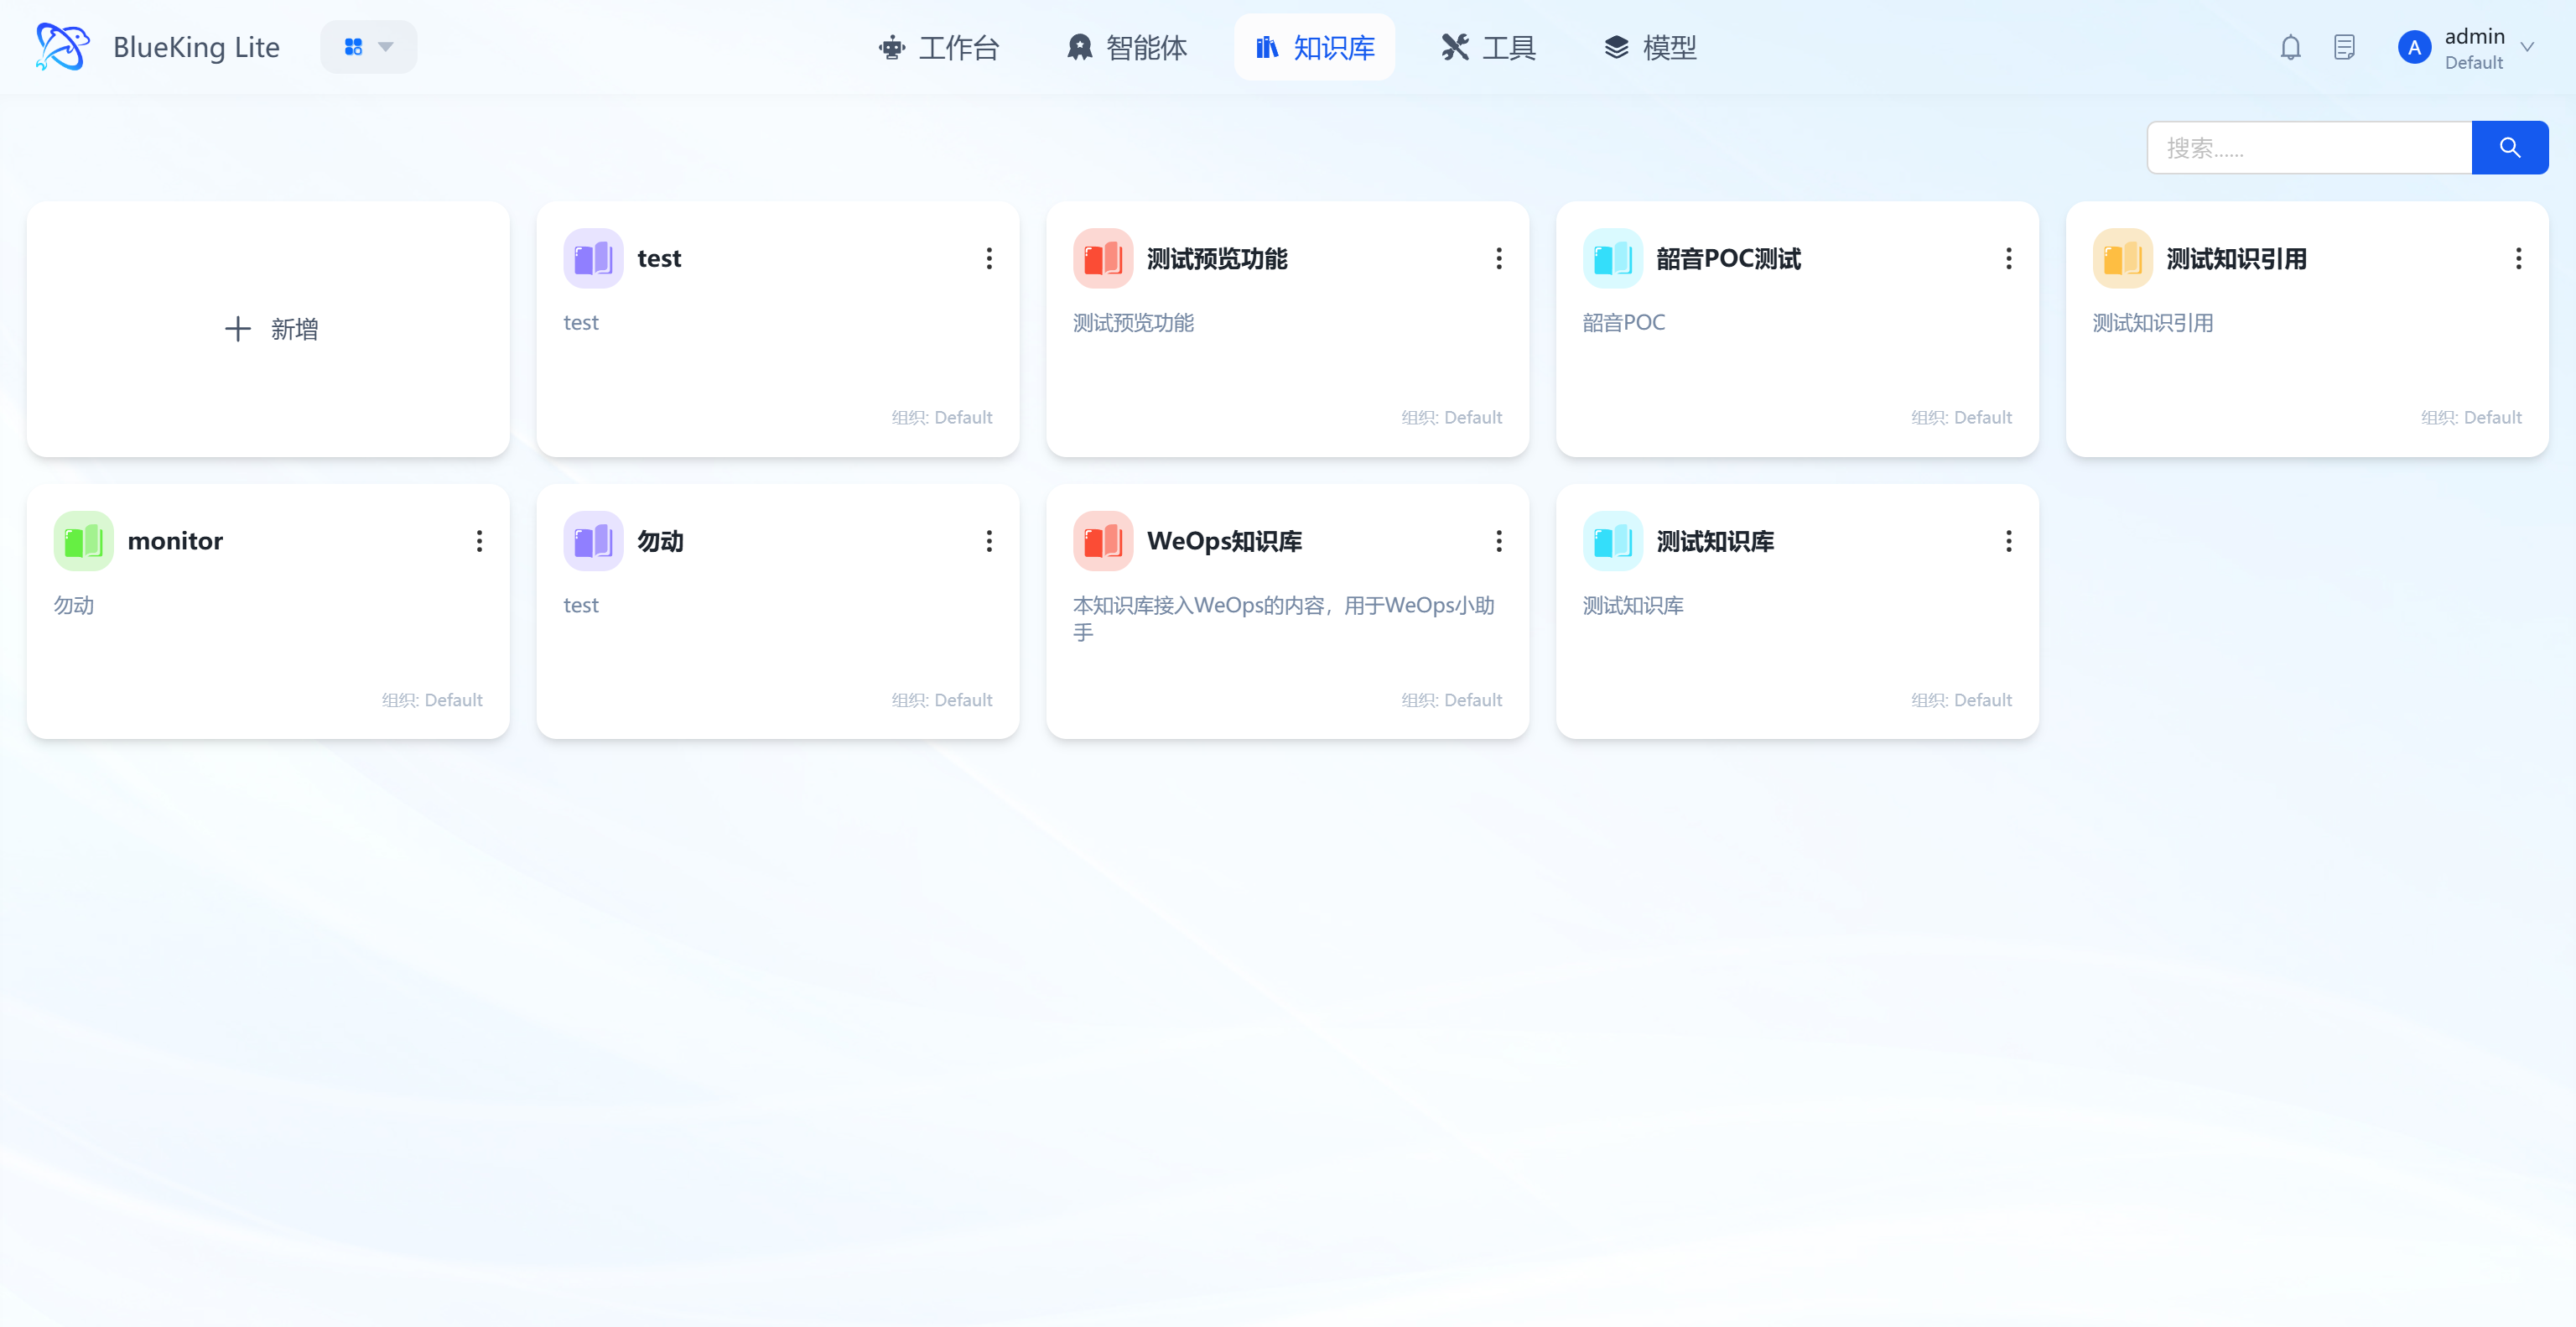Open the WeOps知识库 title
Viewport: 2576px width, 1327px height.
tap(1224, 541)
